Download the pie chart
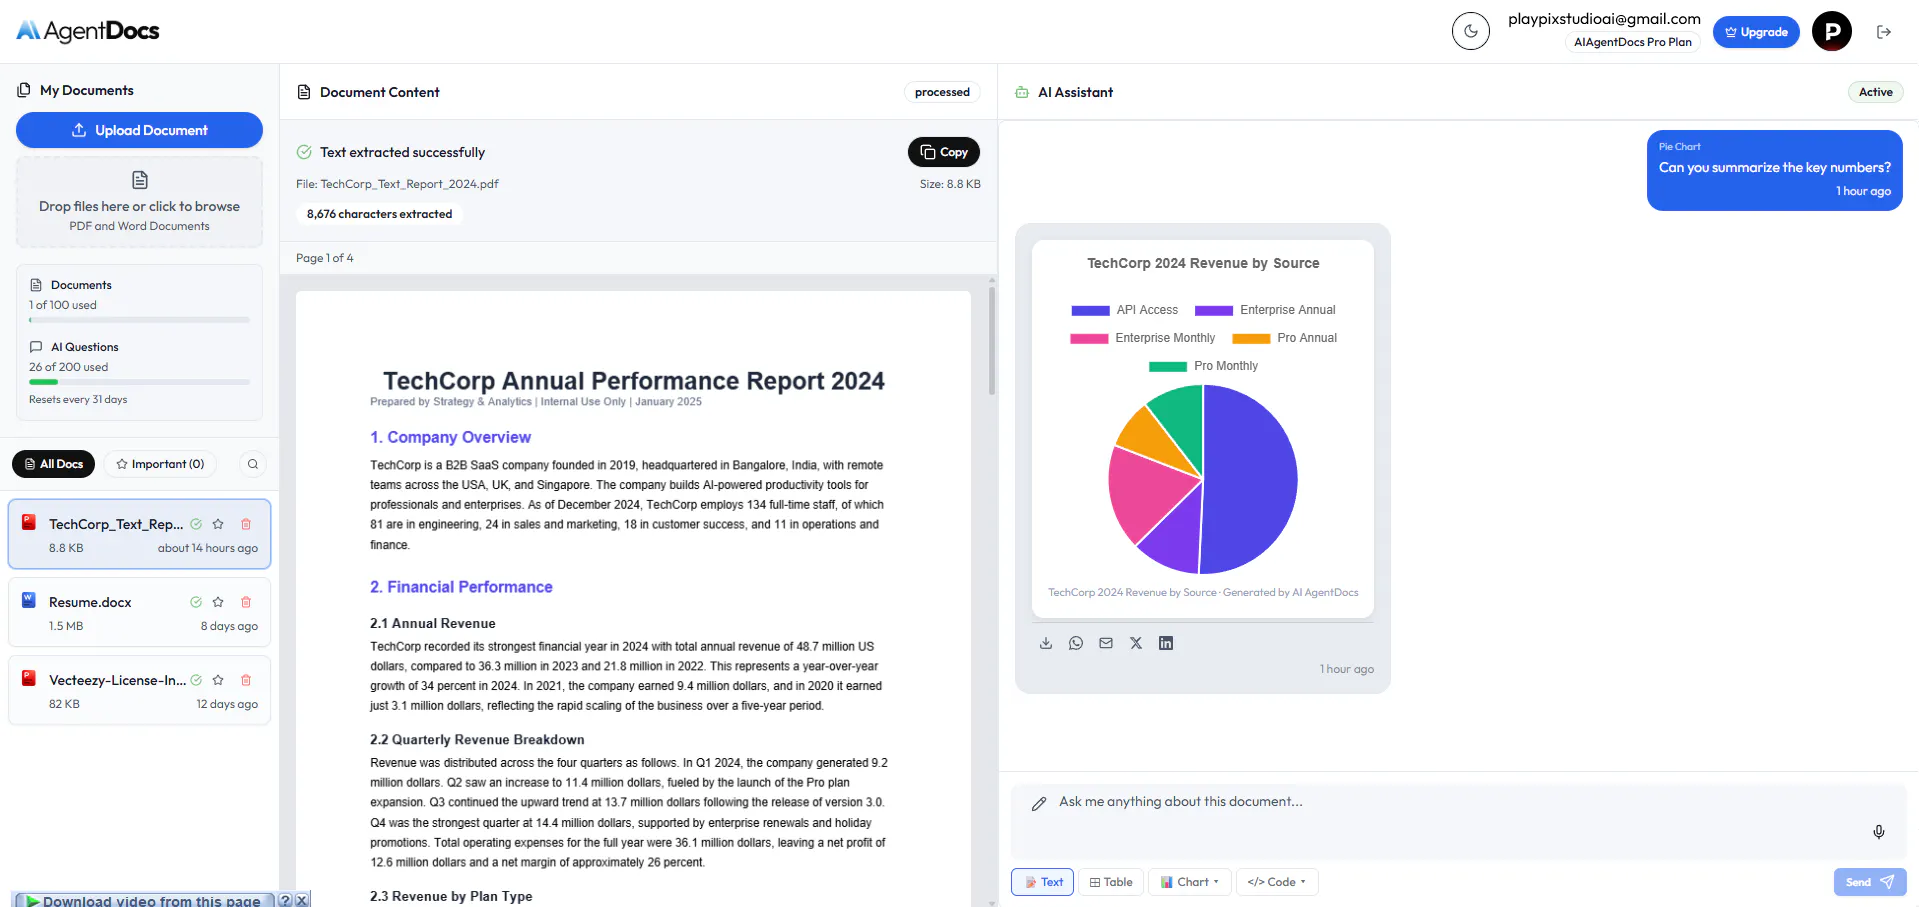The height and width of the screenshot is (907, 1919). pyautogui.click(x=1046, y=643)
